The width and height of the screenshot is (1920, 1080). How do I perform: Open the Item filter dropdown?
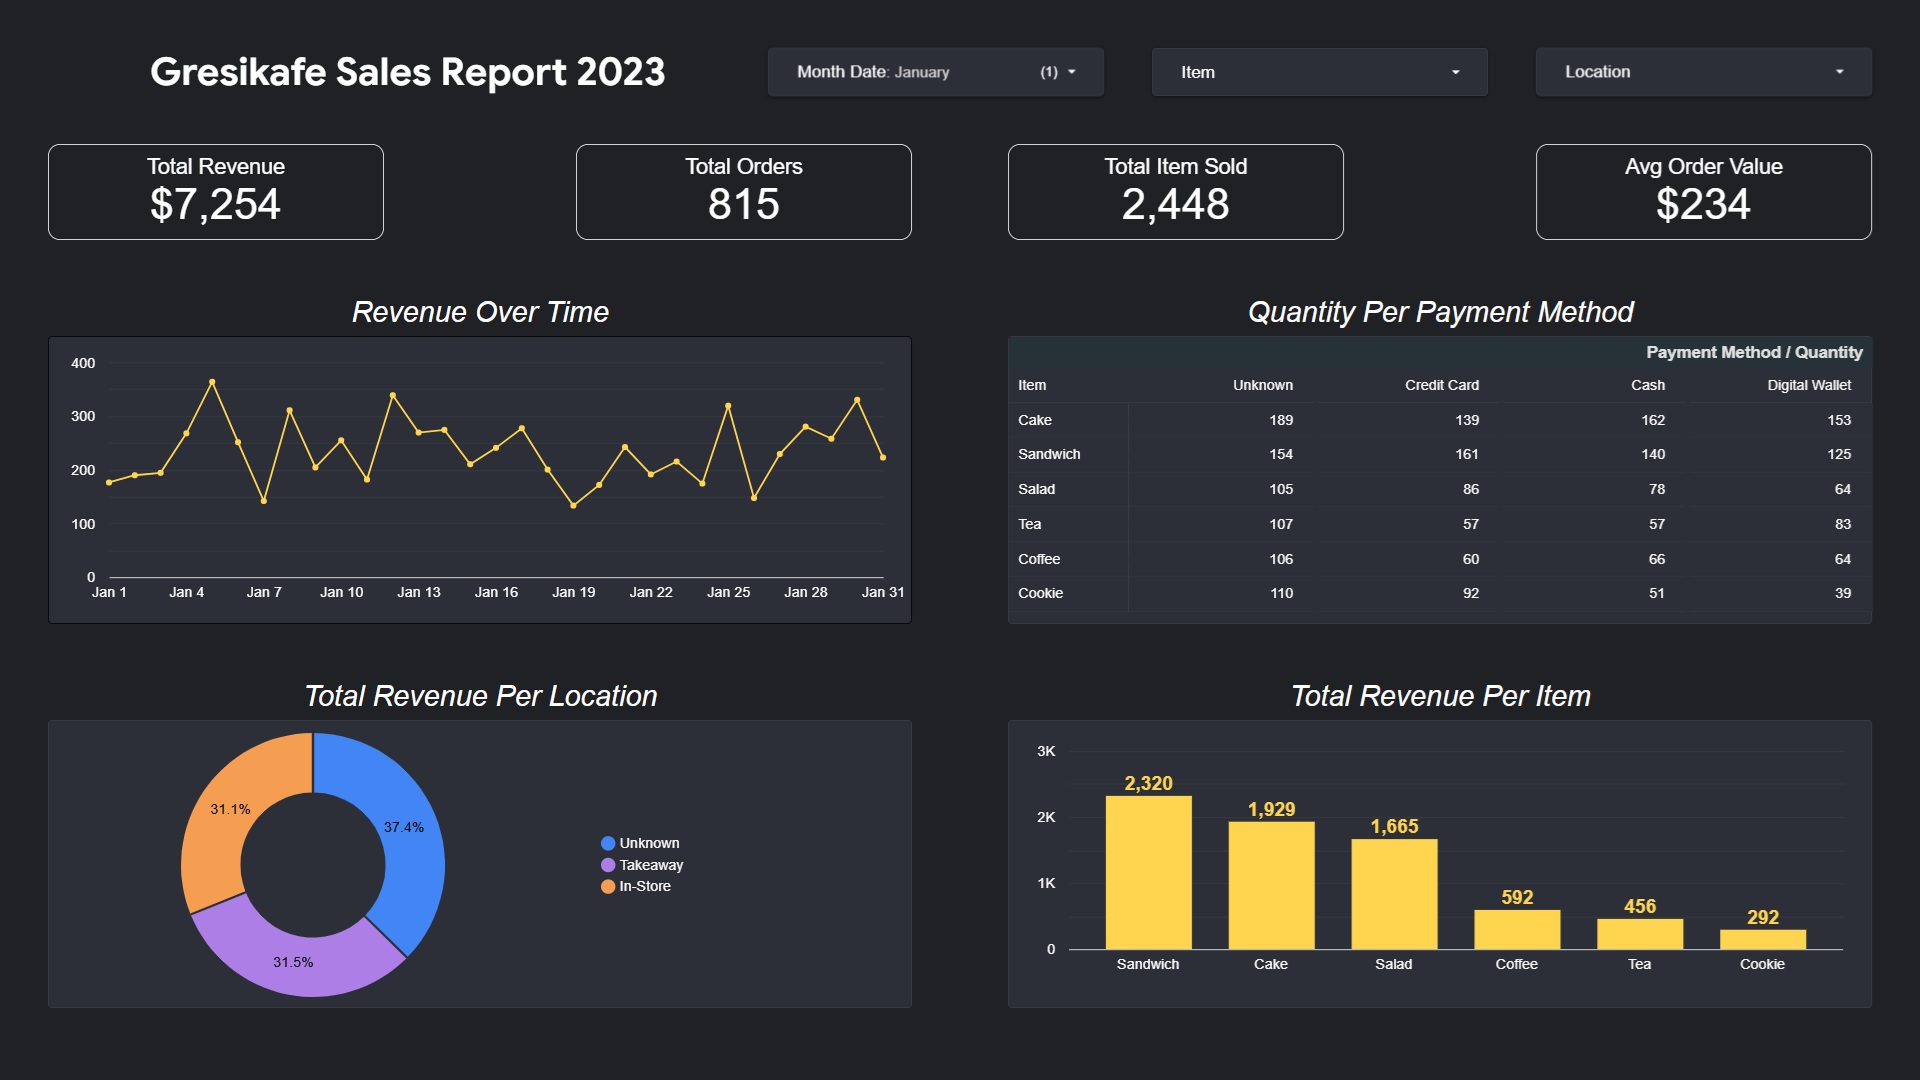(x=1319, y=71)
